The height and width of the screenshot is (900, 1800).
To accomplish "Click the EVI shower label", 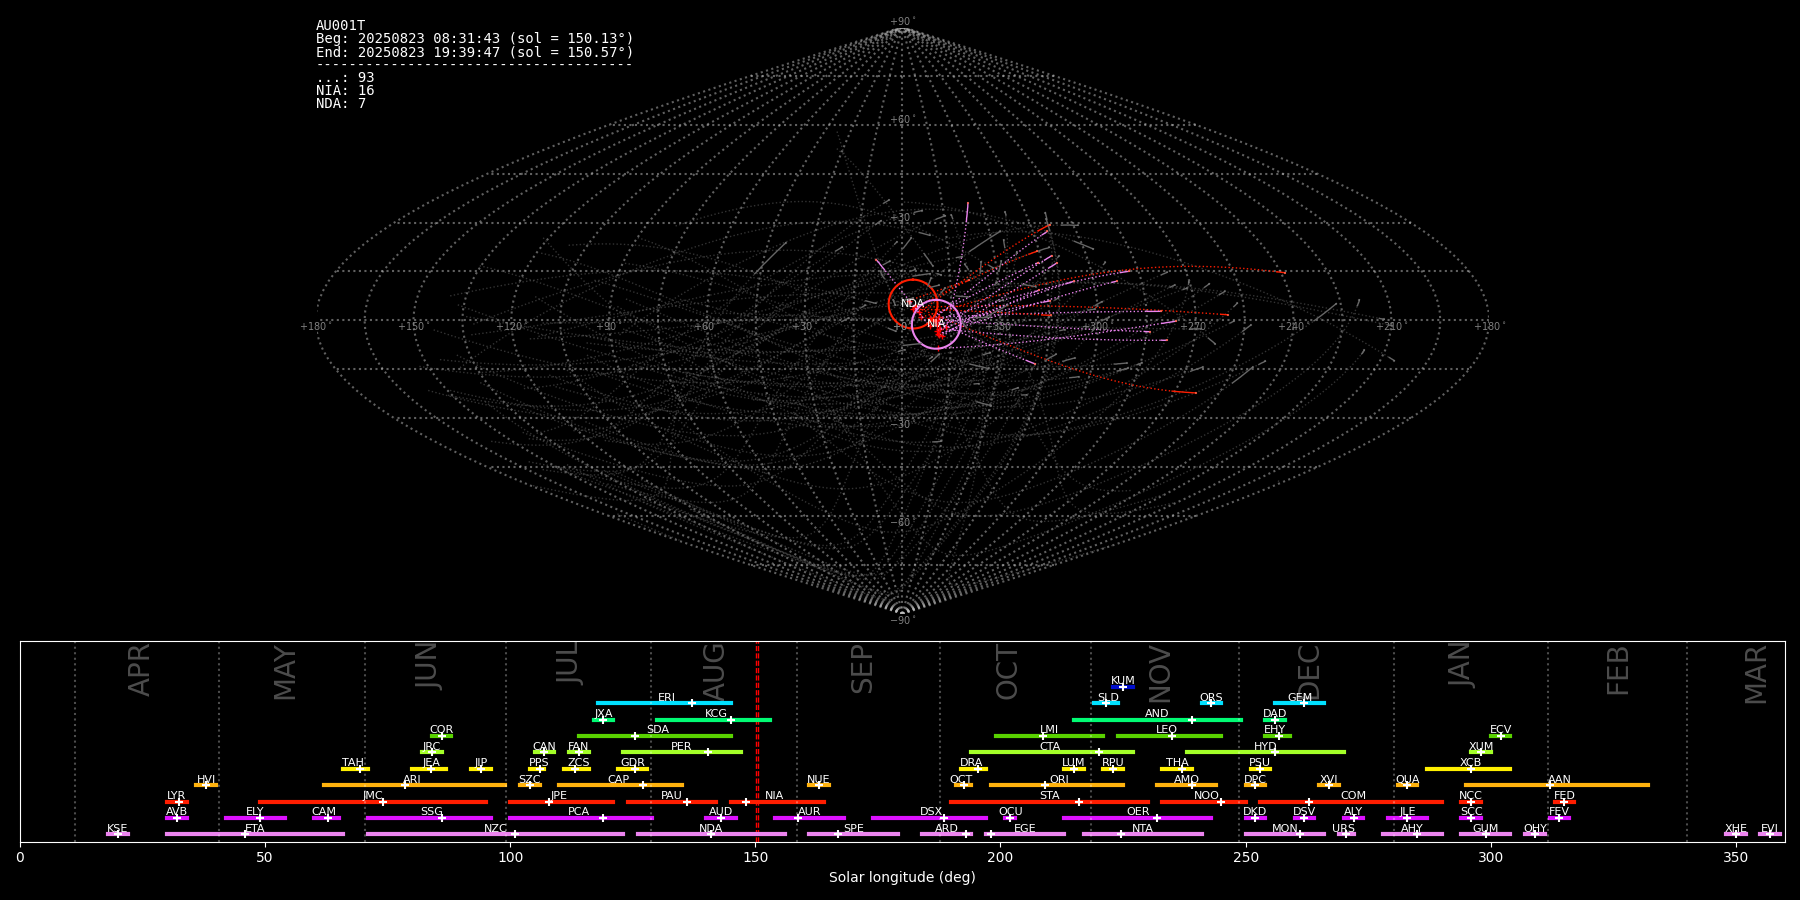I will pos(1769,829).
